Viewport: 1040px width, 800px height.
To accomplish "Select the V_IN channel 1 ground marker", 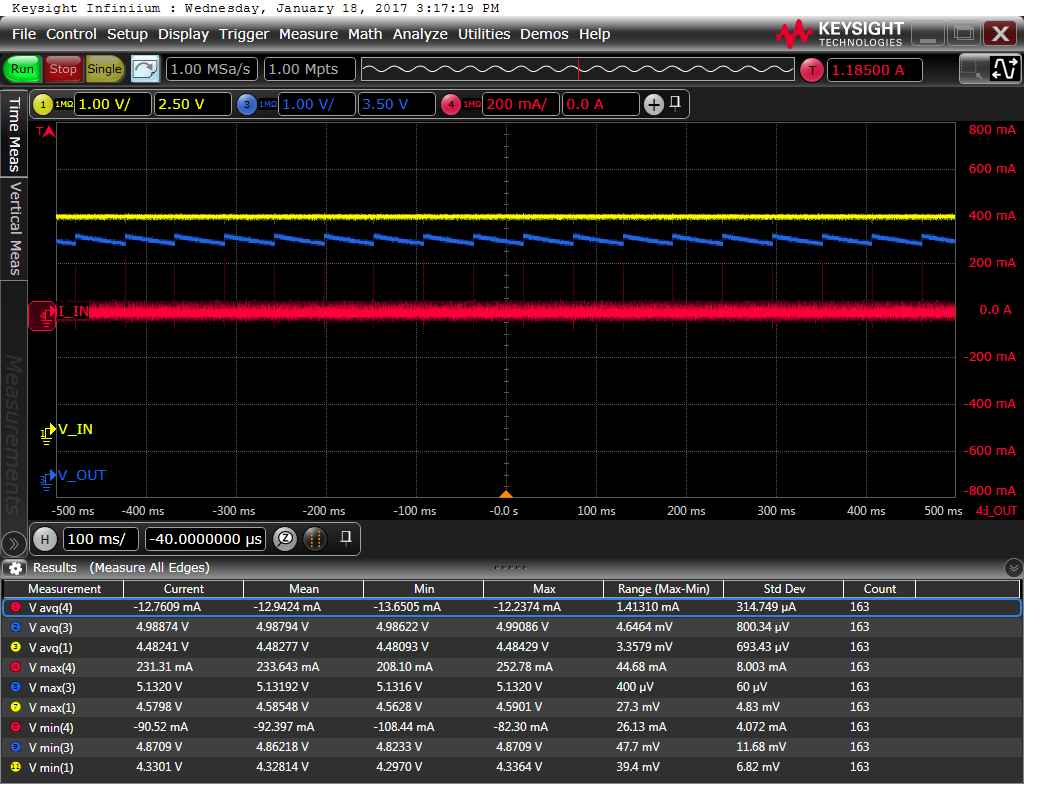I will coord(47,433).
